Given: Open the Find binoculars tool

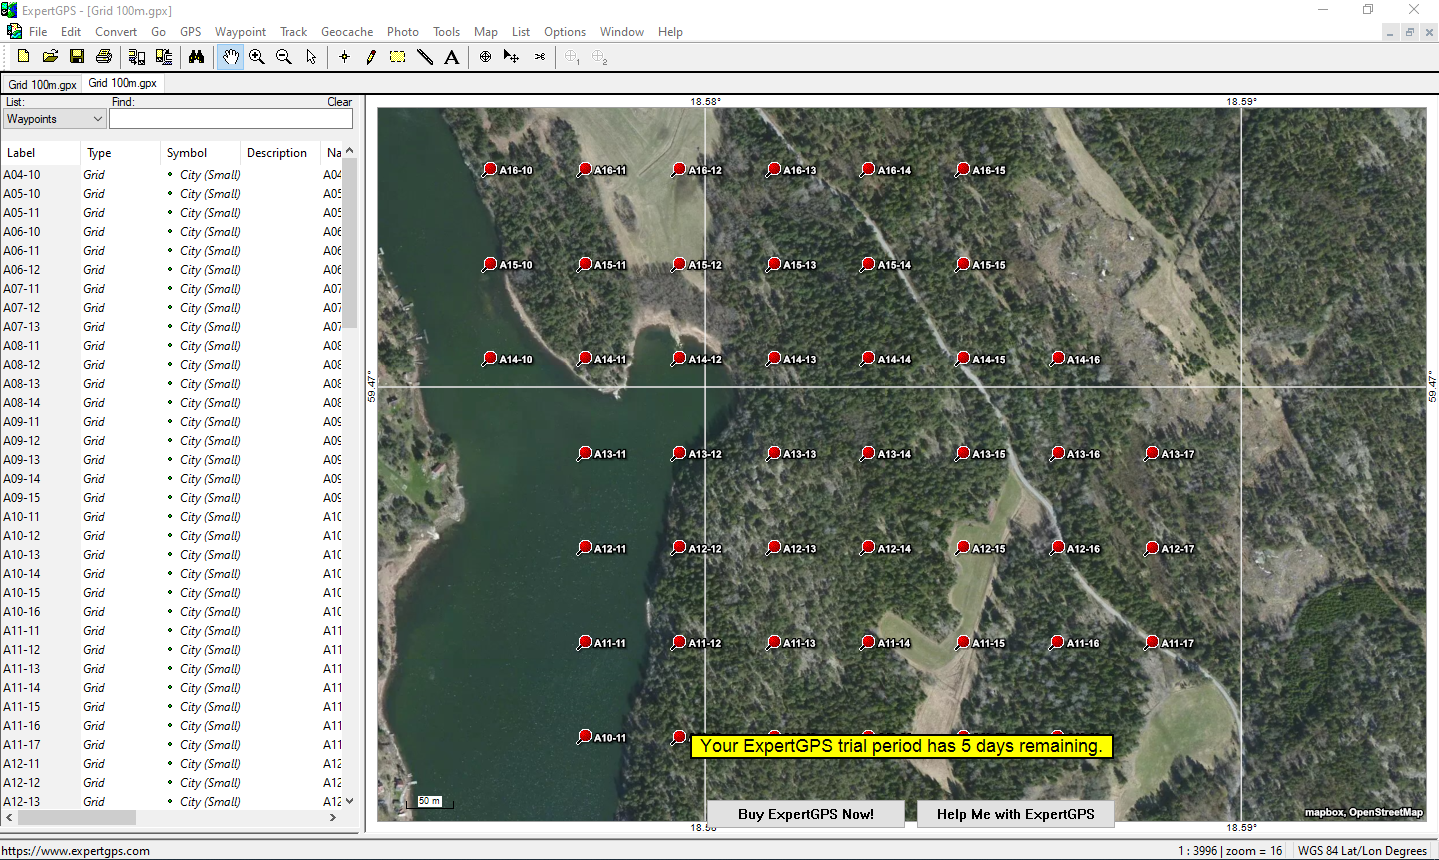Looking at the screenshot, I should [196, 57].
